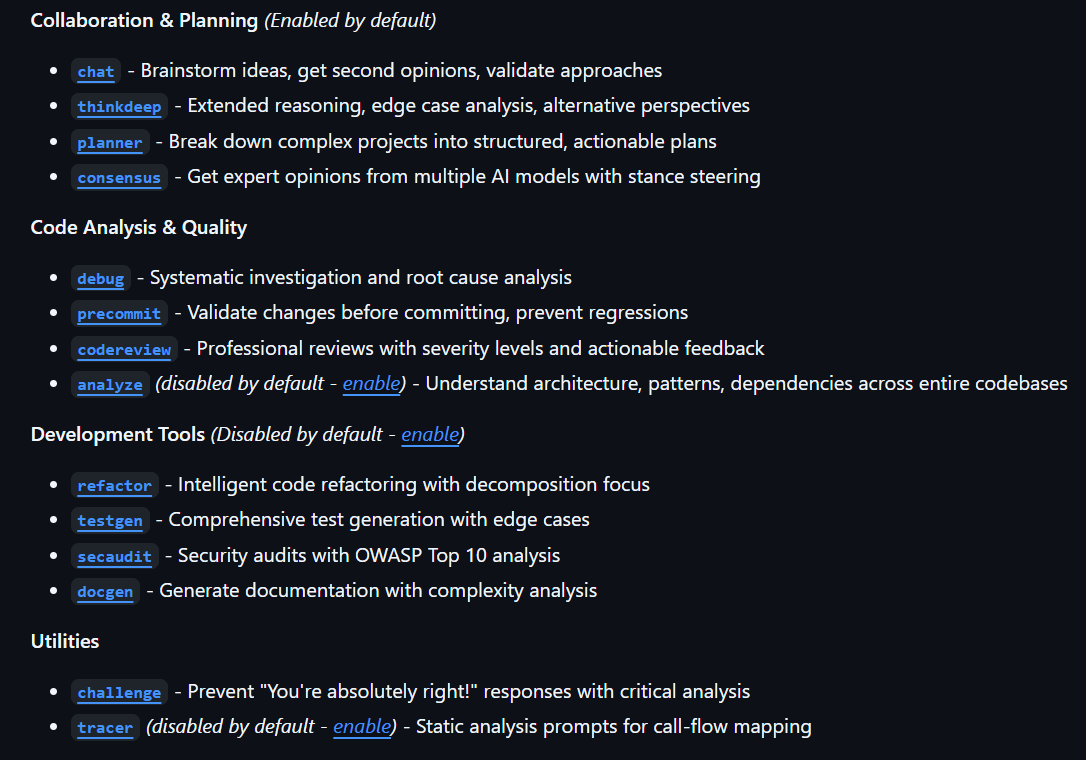Open the chat tool link

96,72
